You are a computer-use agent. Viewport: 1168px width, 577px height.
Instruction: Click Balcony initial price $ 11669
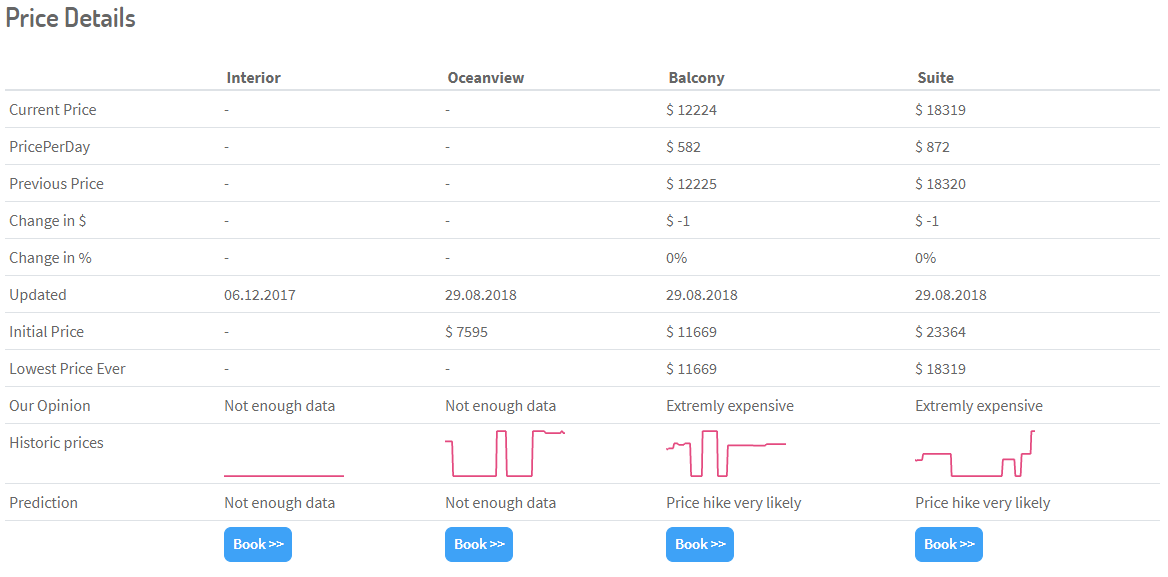pyautogui.click(x=691, y=332)
